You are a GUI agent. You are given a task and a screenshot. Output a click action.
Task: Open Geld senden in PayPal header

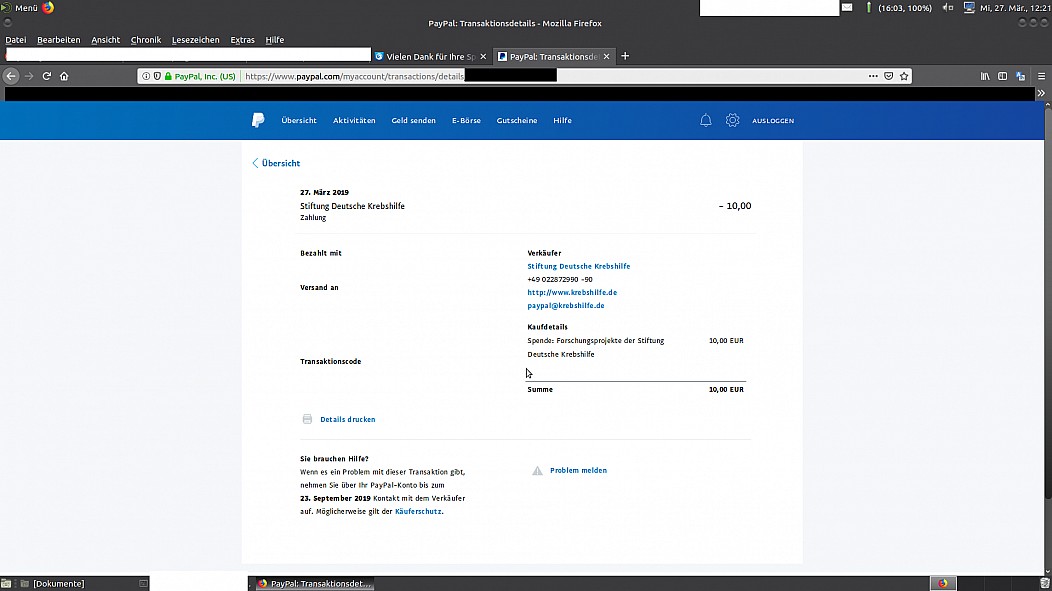(413, 121)
